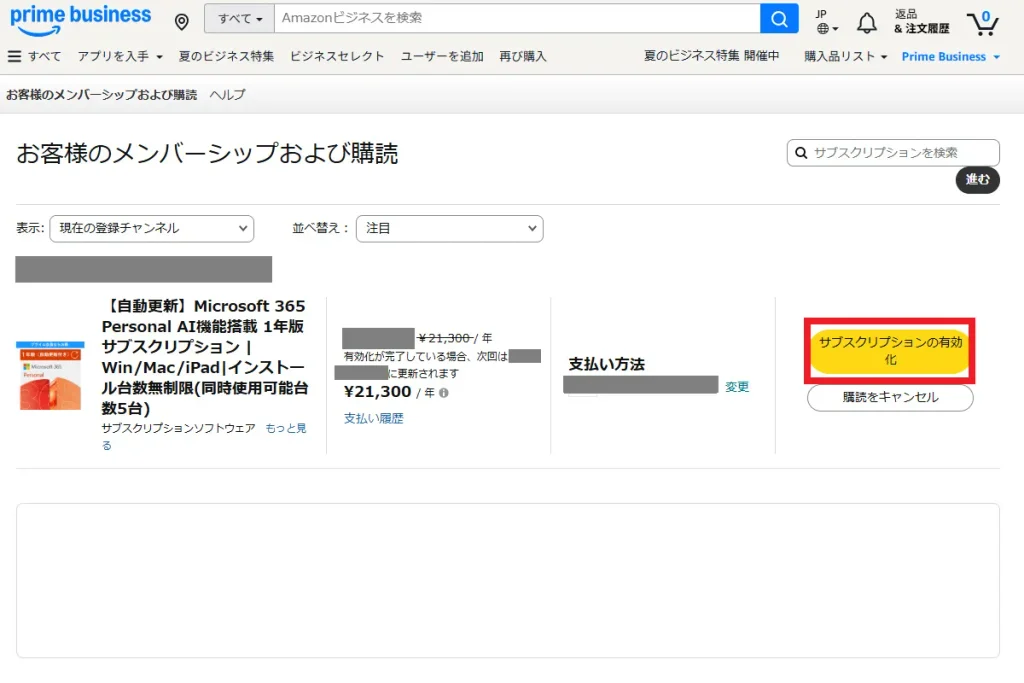Image resolution: width=1024 pixels, height=683 pixels.
Task: Click the 変更 payment method link
Action: [737, 387]
